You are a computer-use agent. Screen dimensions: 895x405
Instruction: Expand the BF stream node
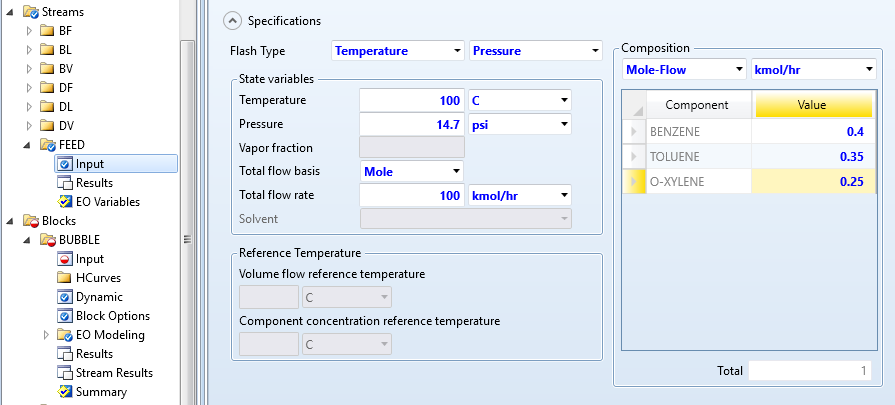pos(30,31)
